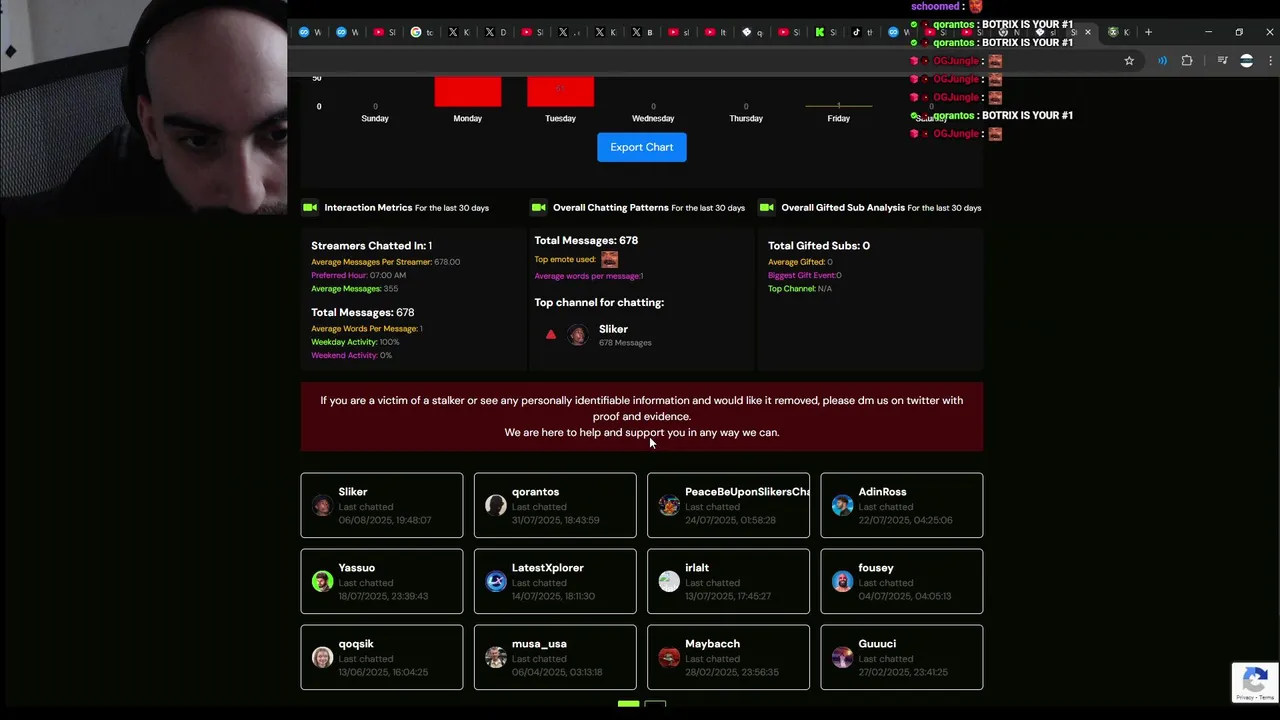Open the Sliker streamer name link in card
Image resolution: width=1280 pixels, height=720 pixels.
[x=353, y=492]
